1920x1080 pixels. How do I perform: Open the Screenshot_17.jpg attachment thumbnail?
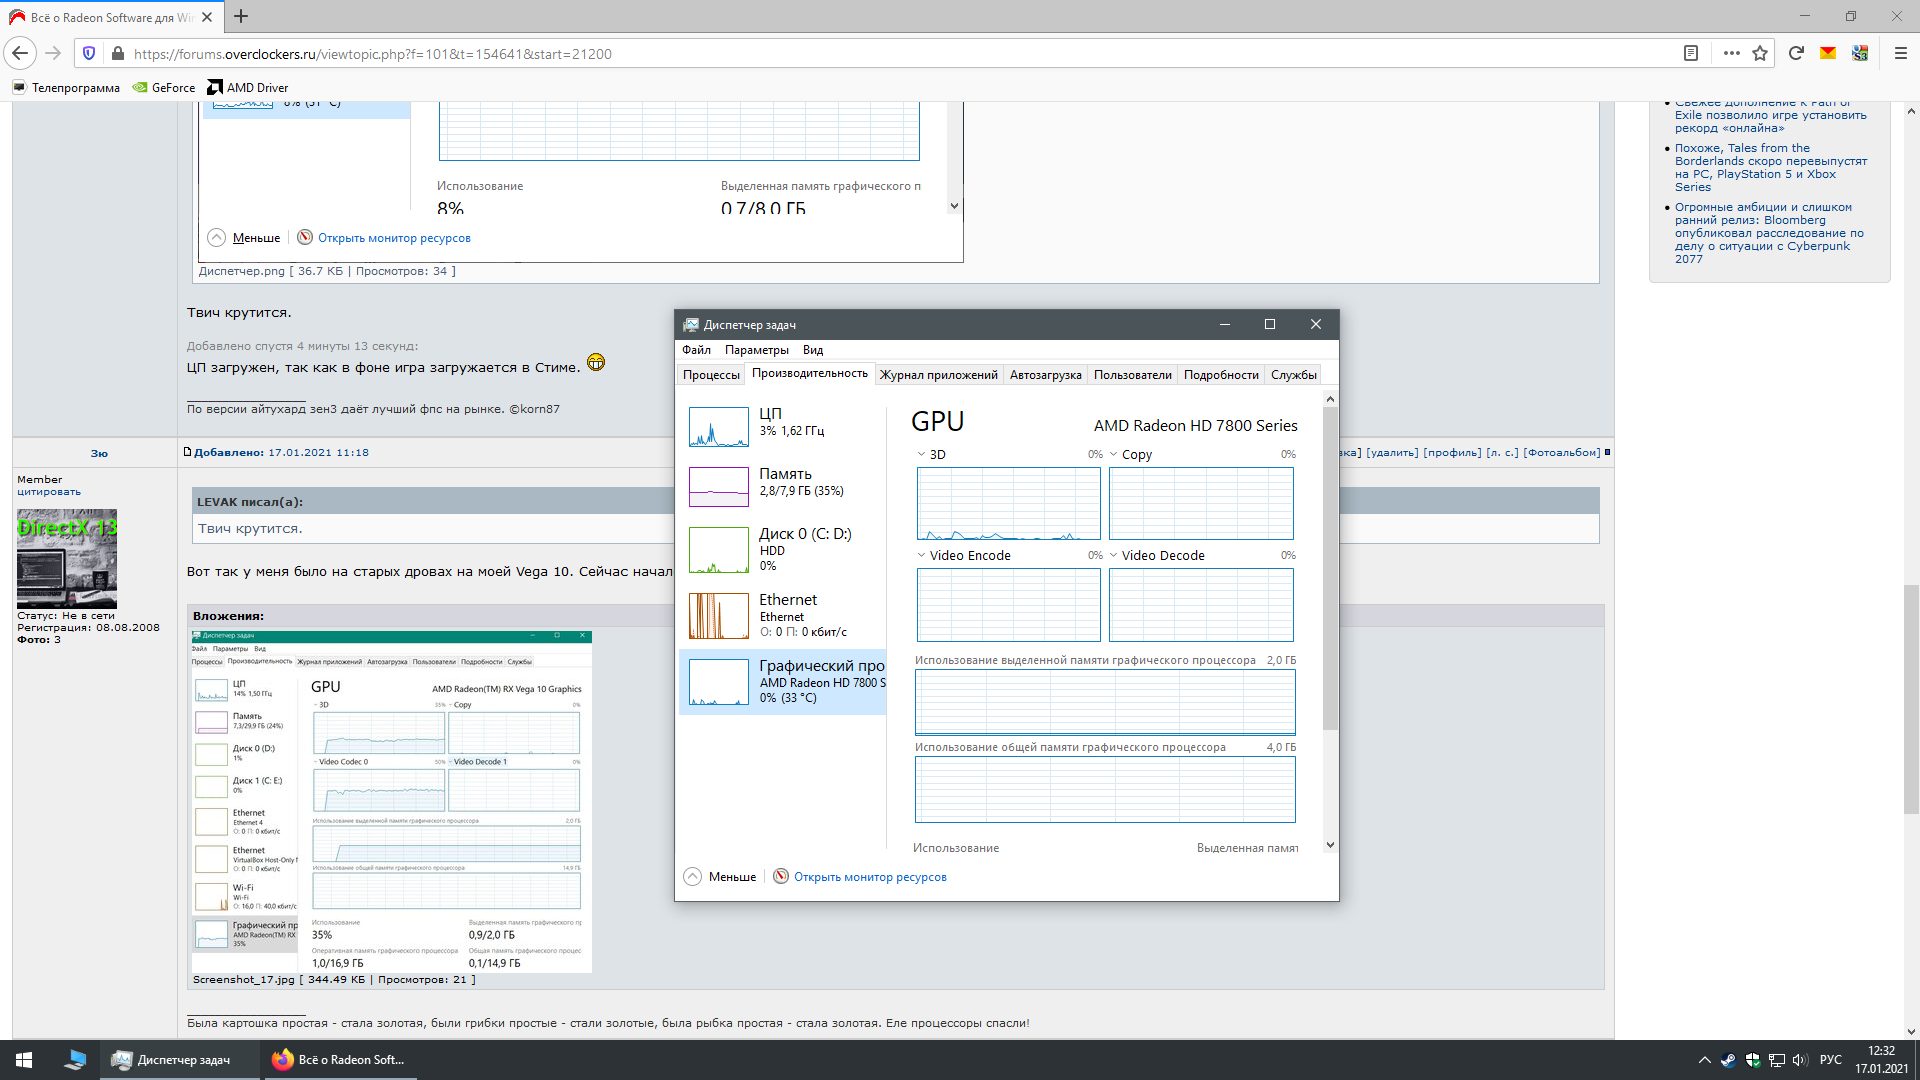(x=391, y=802)
